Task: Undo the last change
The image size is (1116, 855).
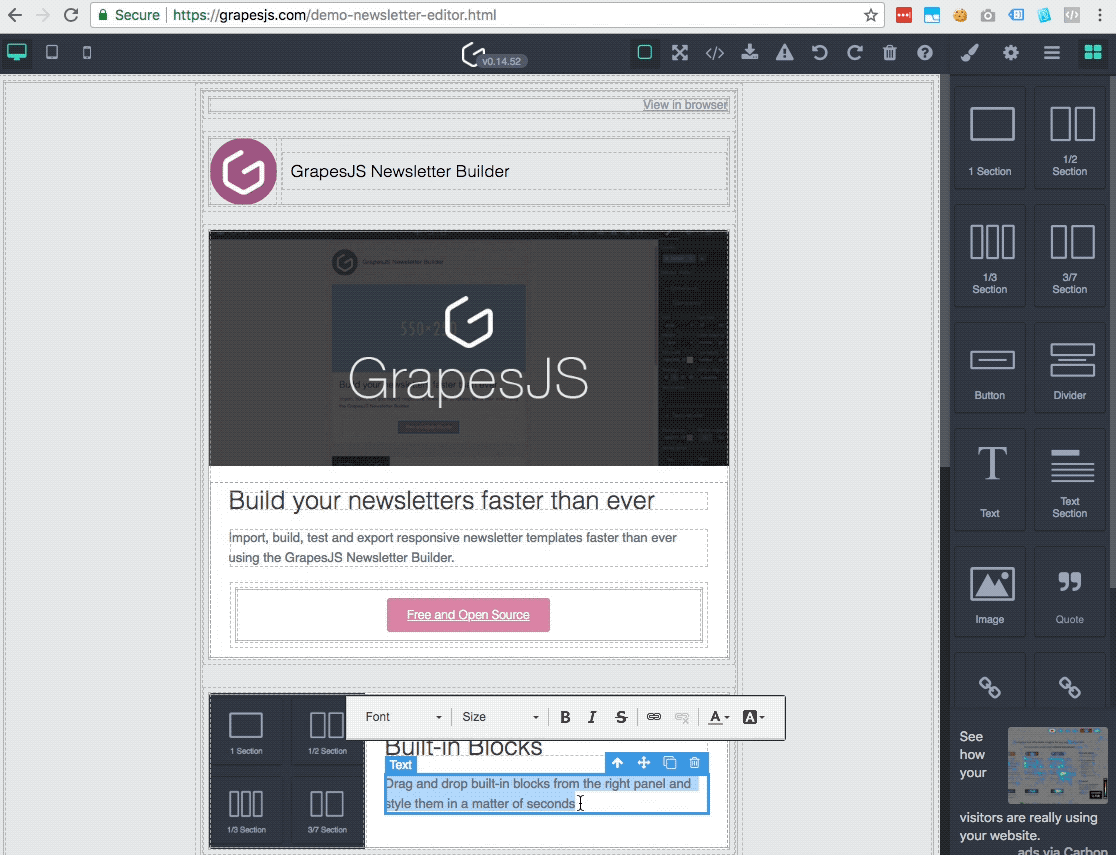Action: (819, 52)
